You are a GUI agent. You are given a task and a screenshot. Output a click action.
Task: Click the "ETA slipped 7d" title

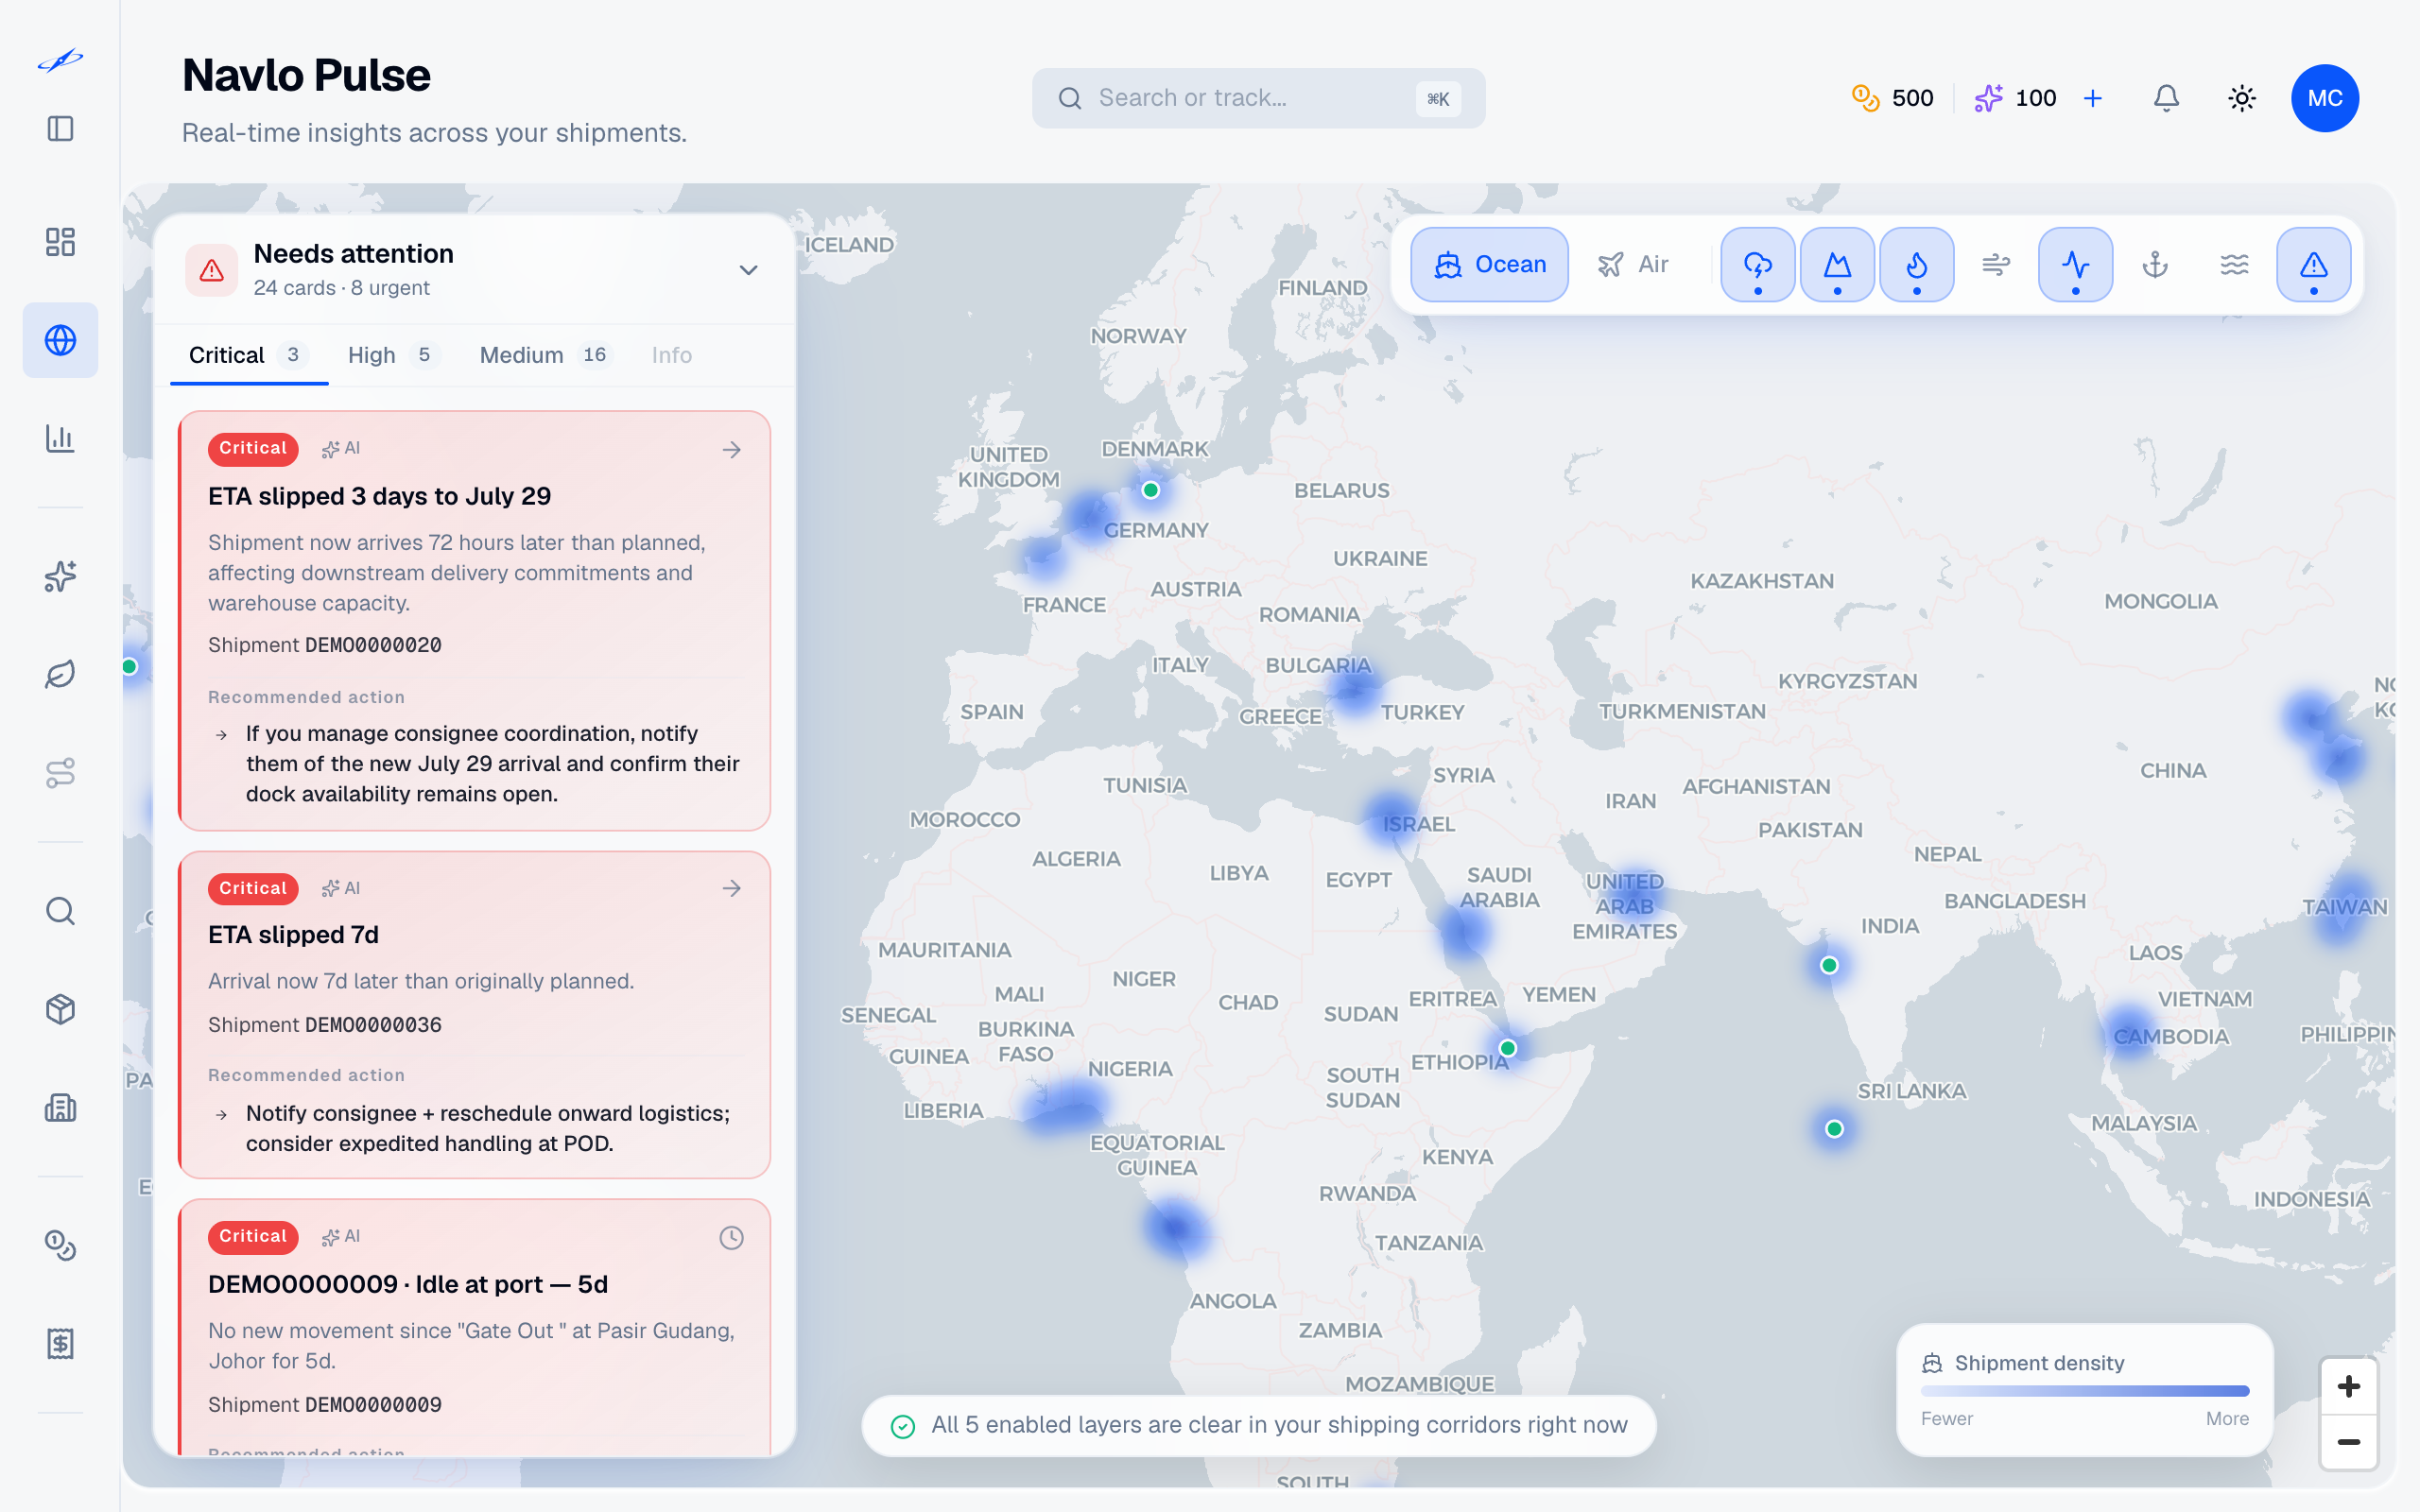(x=293, y=935)
